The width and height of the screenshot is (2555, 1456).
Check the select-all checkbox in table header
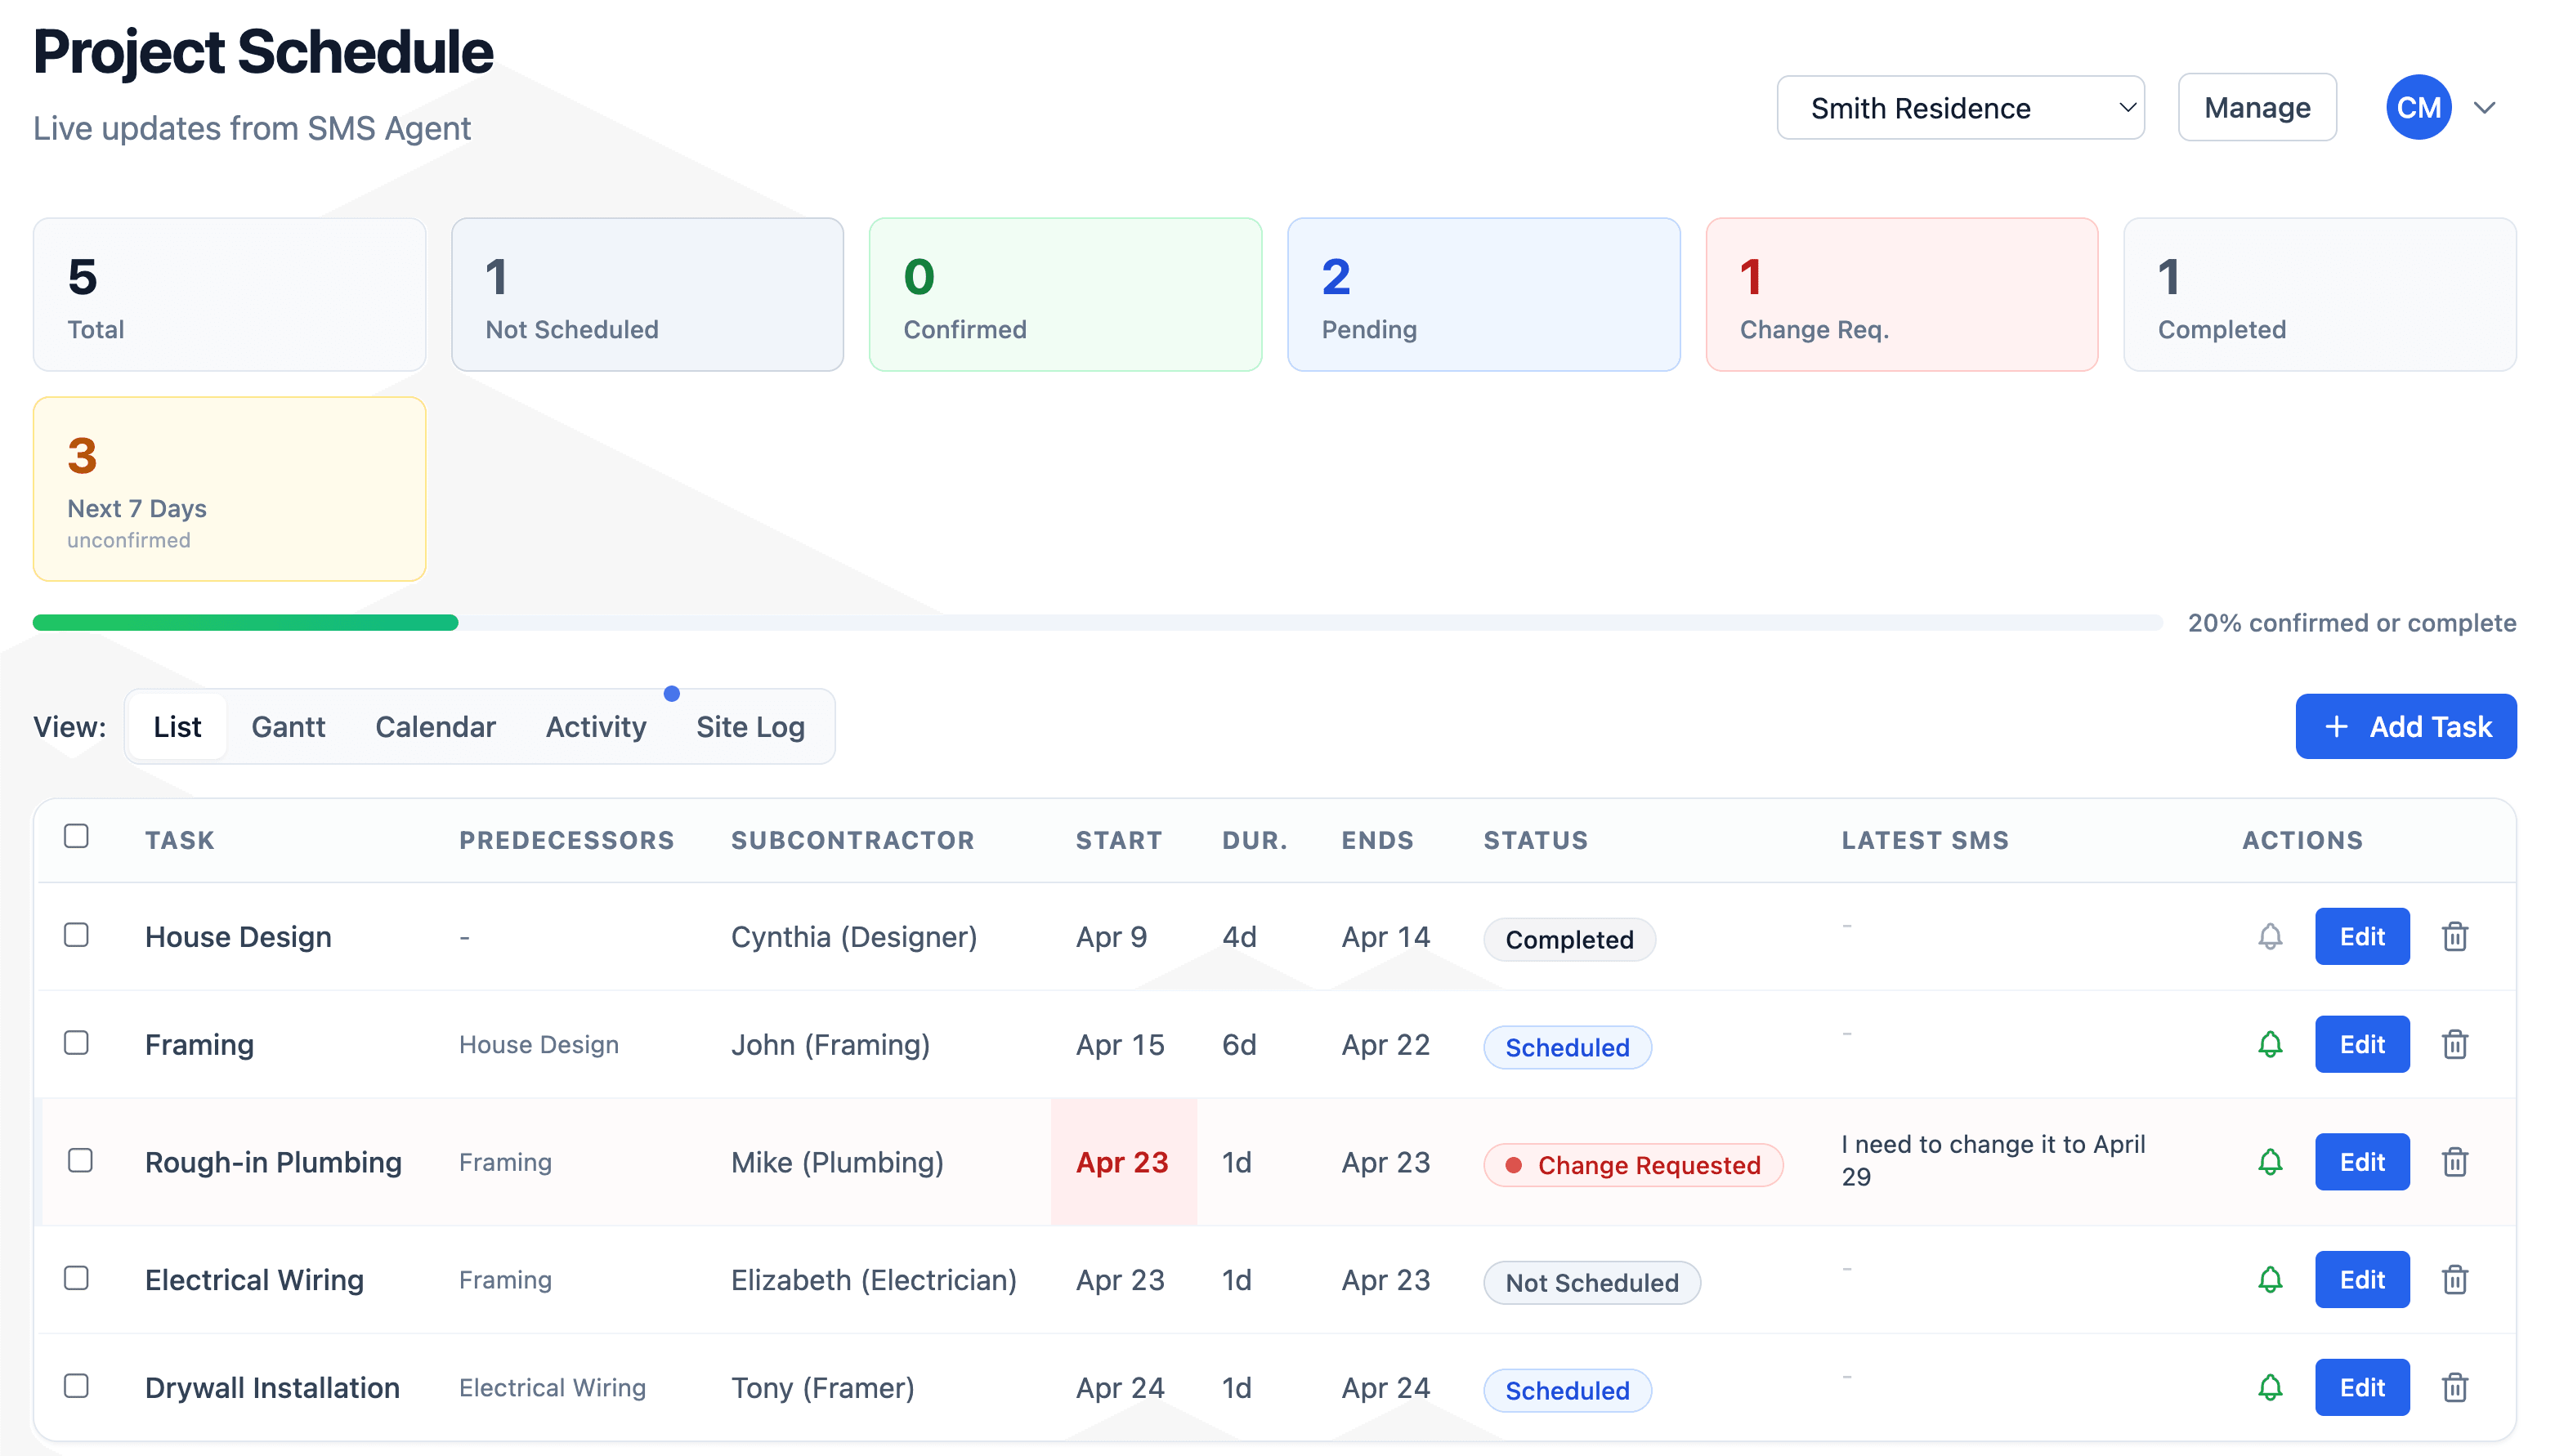(x=76, y=835)
